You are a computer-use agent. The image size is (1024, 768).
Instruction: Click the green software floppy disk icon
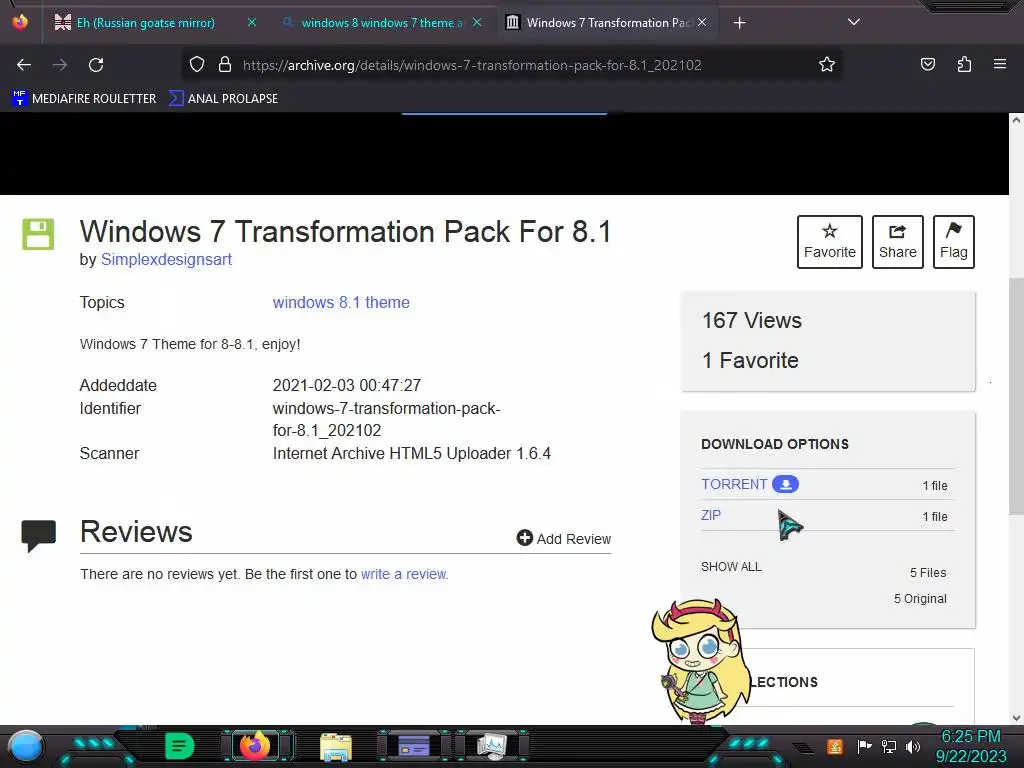[38, 234]
